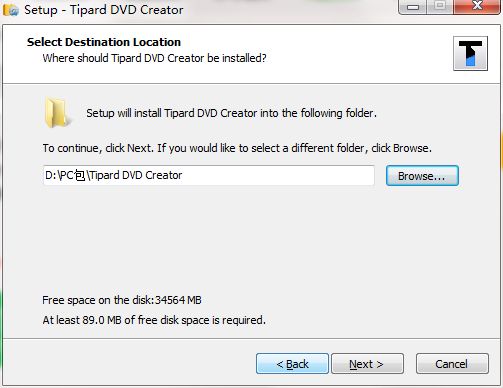The image size is (503, 388).
Task: Proceed with the Next > button
Action: point(367,364)
